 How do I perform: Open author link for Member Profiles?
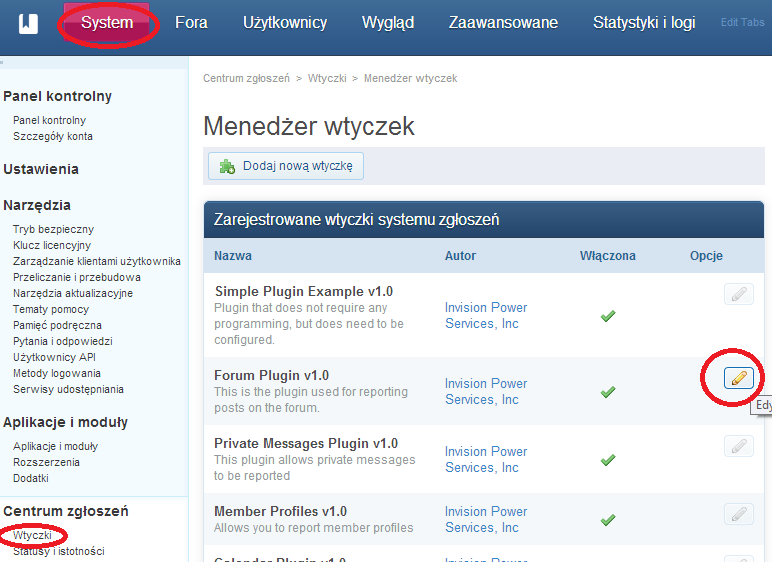[x=485, y=519]
